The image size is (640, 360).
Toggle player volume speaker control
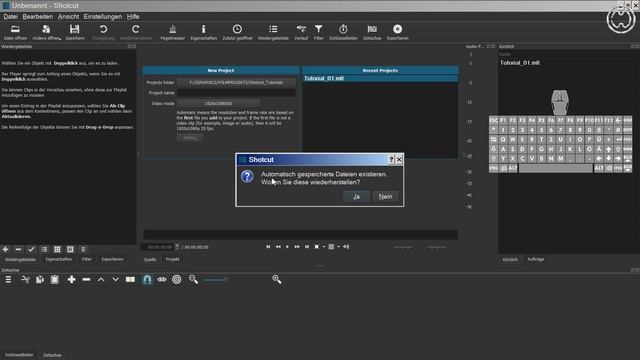pyautogui.click(x=346, y=247)
